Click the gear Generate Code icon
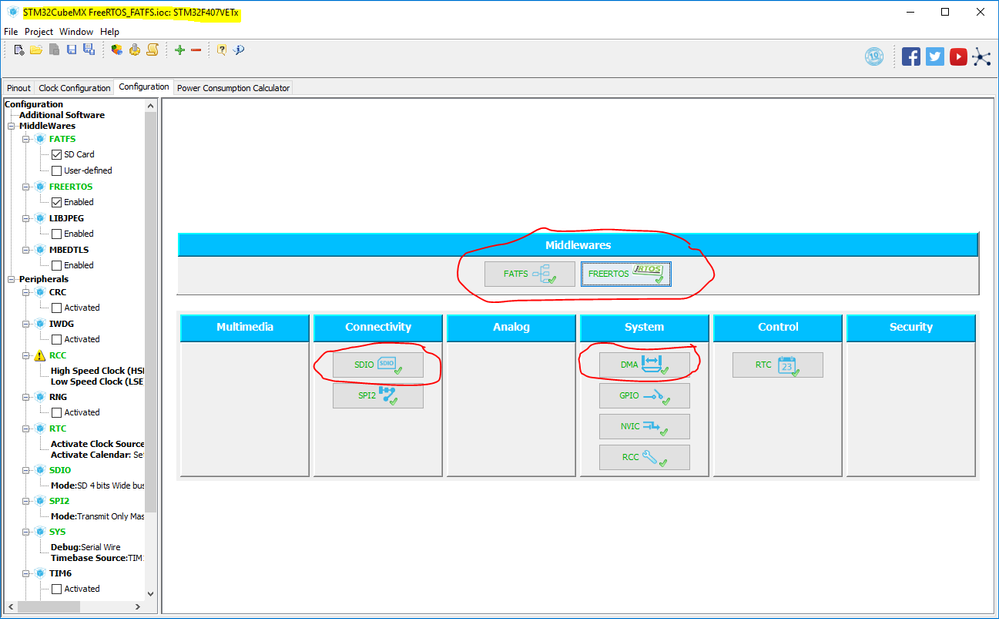999x619 pixels. tap(134, 50)
